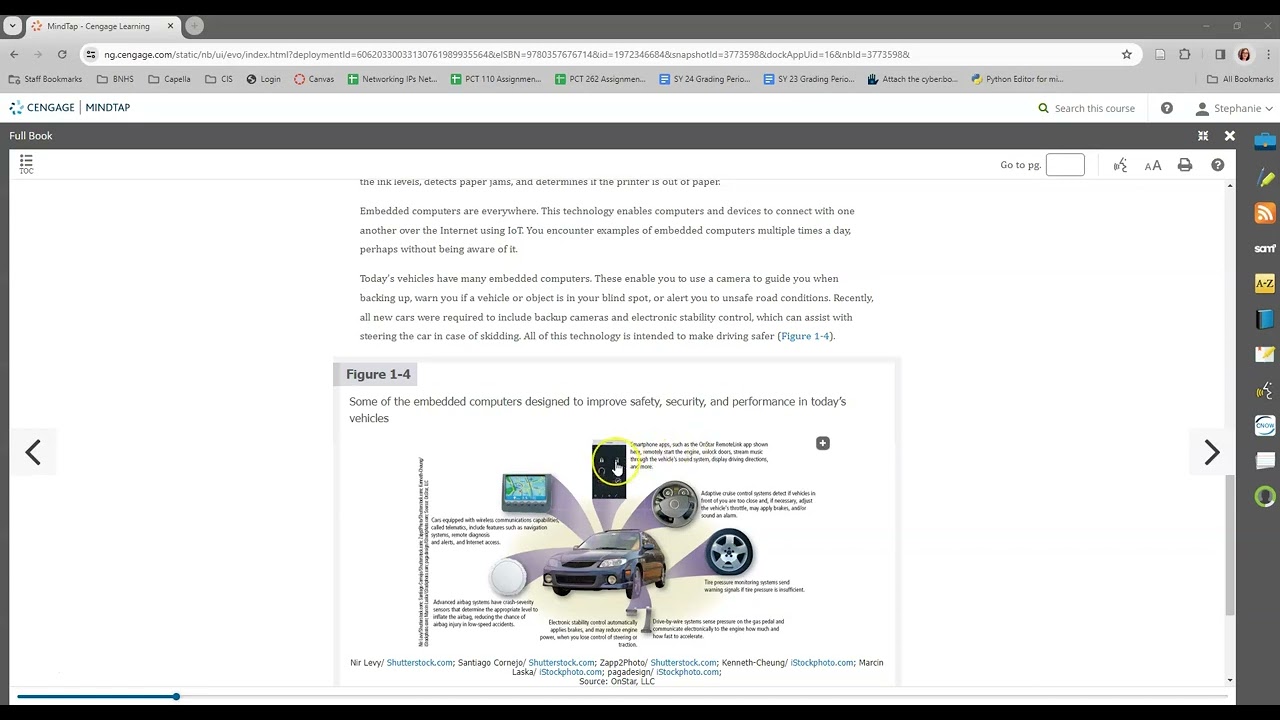Open the CNOW app in dock
Image resolution: width=1280 pixels, height=720 pixels.
[1265, 426]
